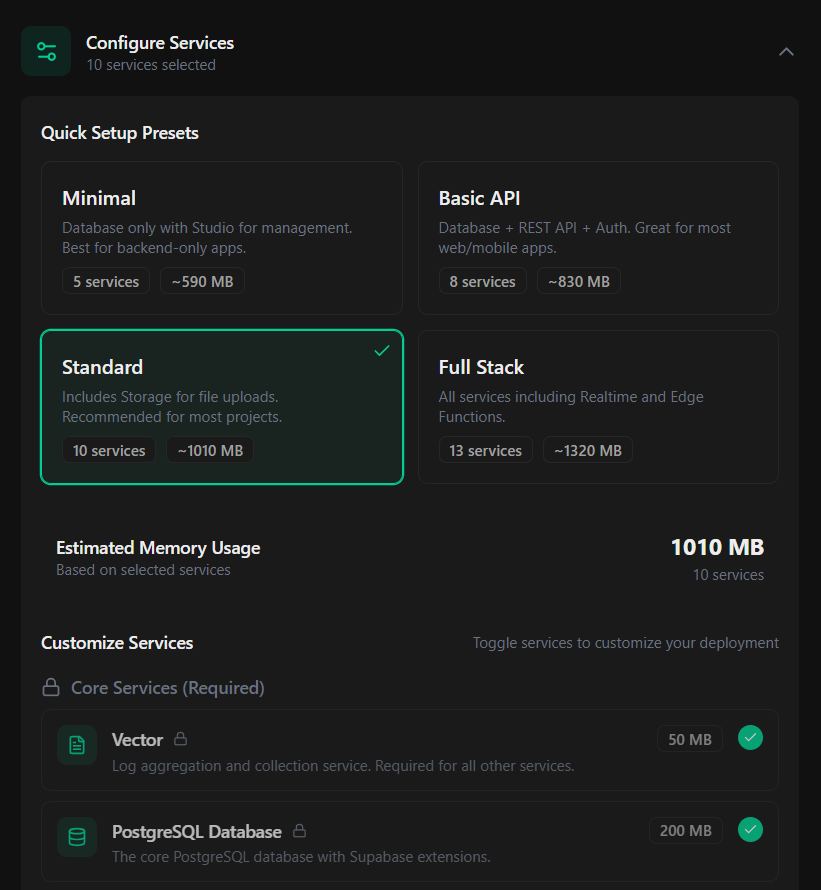Click the 5 services Minimal badge
The image size is (821, 890).
[106, 281]
